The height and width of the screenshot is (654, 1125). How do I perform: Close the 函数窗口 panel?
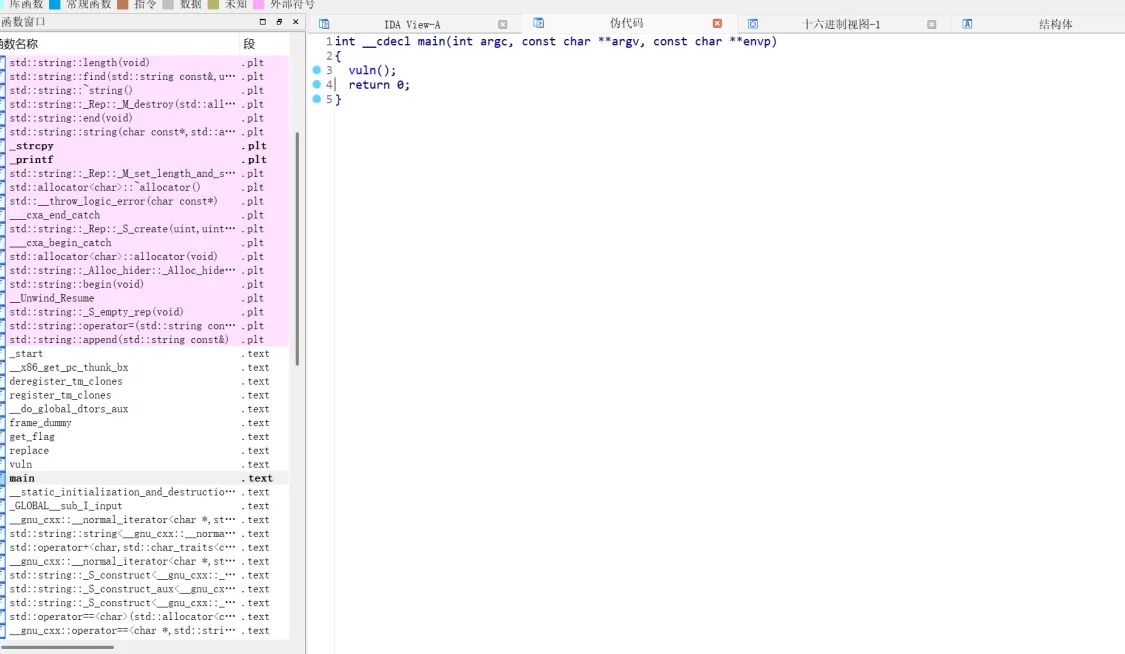tap(296, 22)
